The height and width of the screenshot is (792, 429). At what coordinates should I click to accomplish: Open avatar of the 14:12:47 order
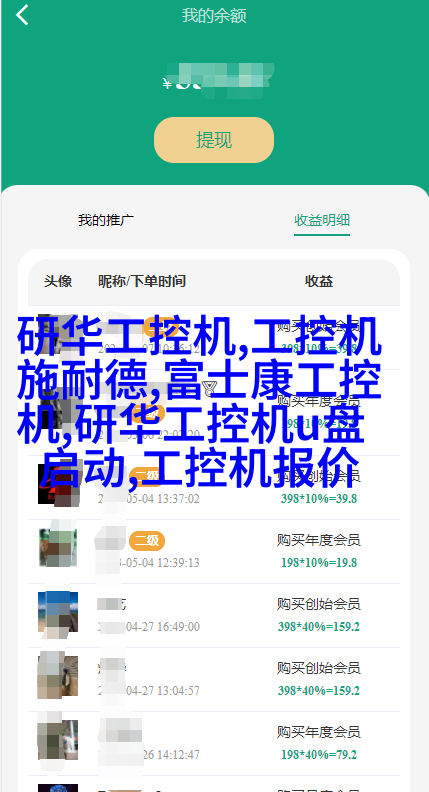[58, 740]
